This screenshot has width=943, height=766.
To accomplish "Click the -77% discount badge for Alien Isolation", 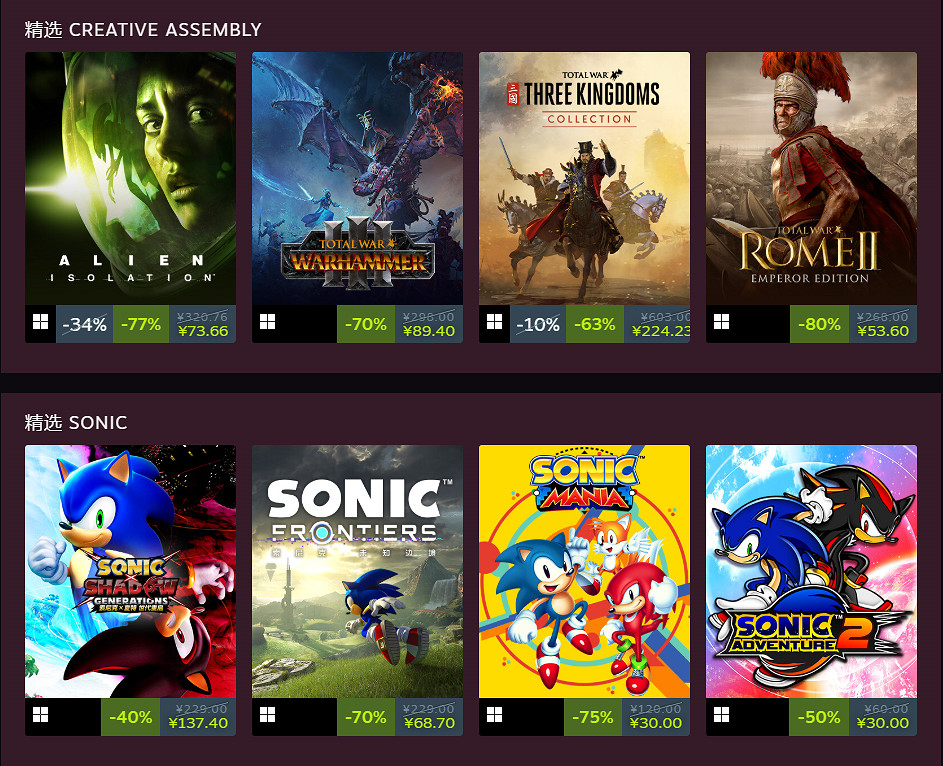I will tap(141, 324).
